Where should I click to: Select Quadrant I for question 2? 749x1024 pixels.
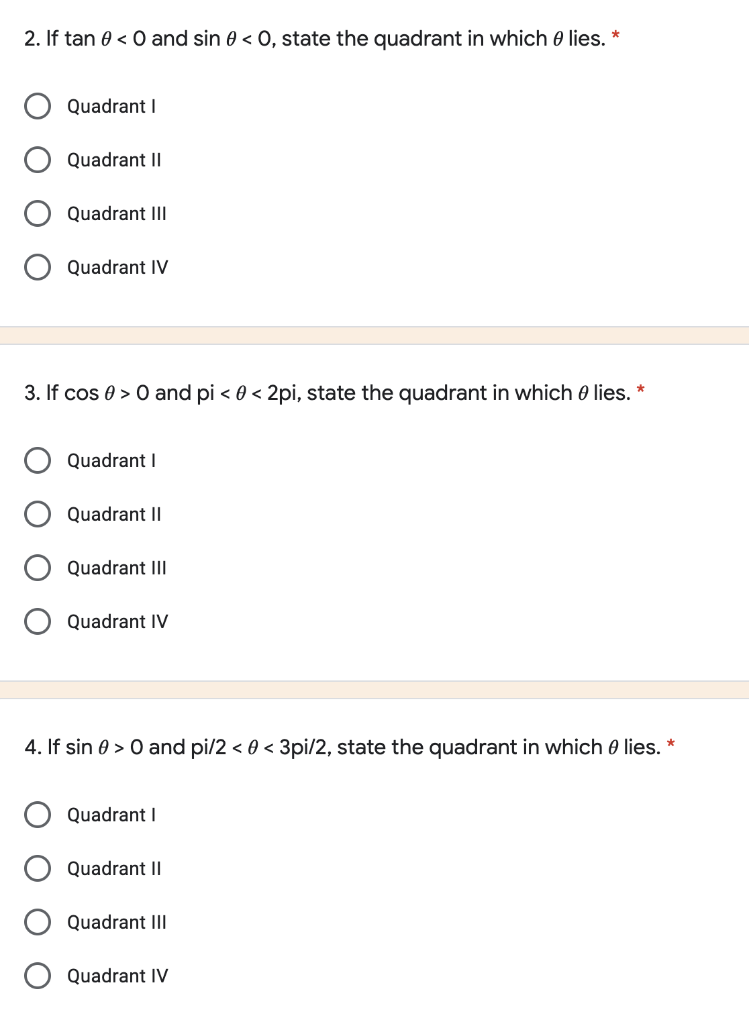point(37,106)
